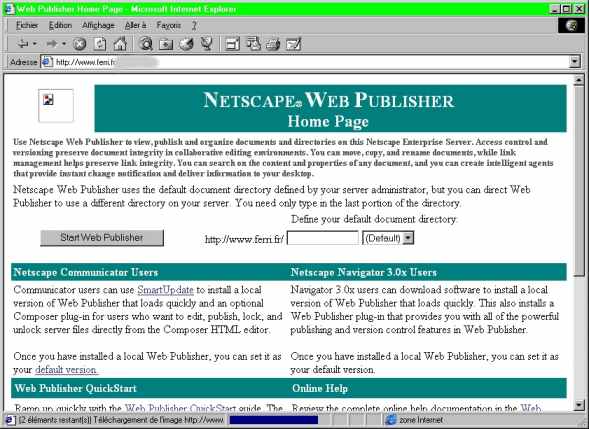Click the Online Help section heading
589x429 pixels.
(320, 388)
